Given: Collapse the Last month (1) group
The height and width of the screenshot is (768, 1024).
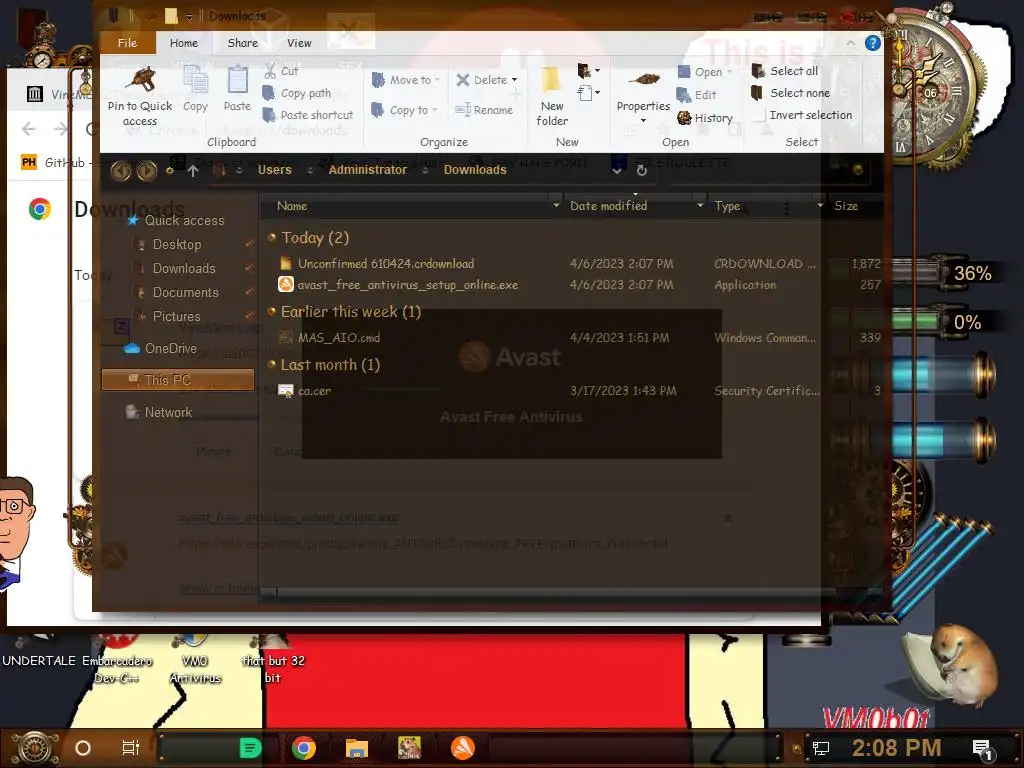Looking at the screenshot, I should coord(272,364).
